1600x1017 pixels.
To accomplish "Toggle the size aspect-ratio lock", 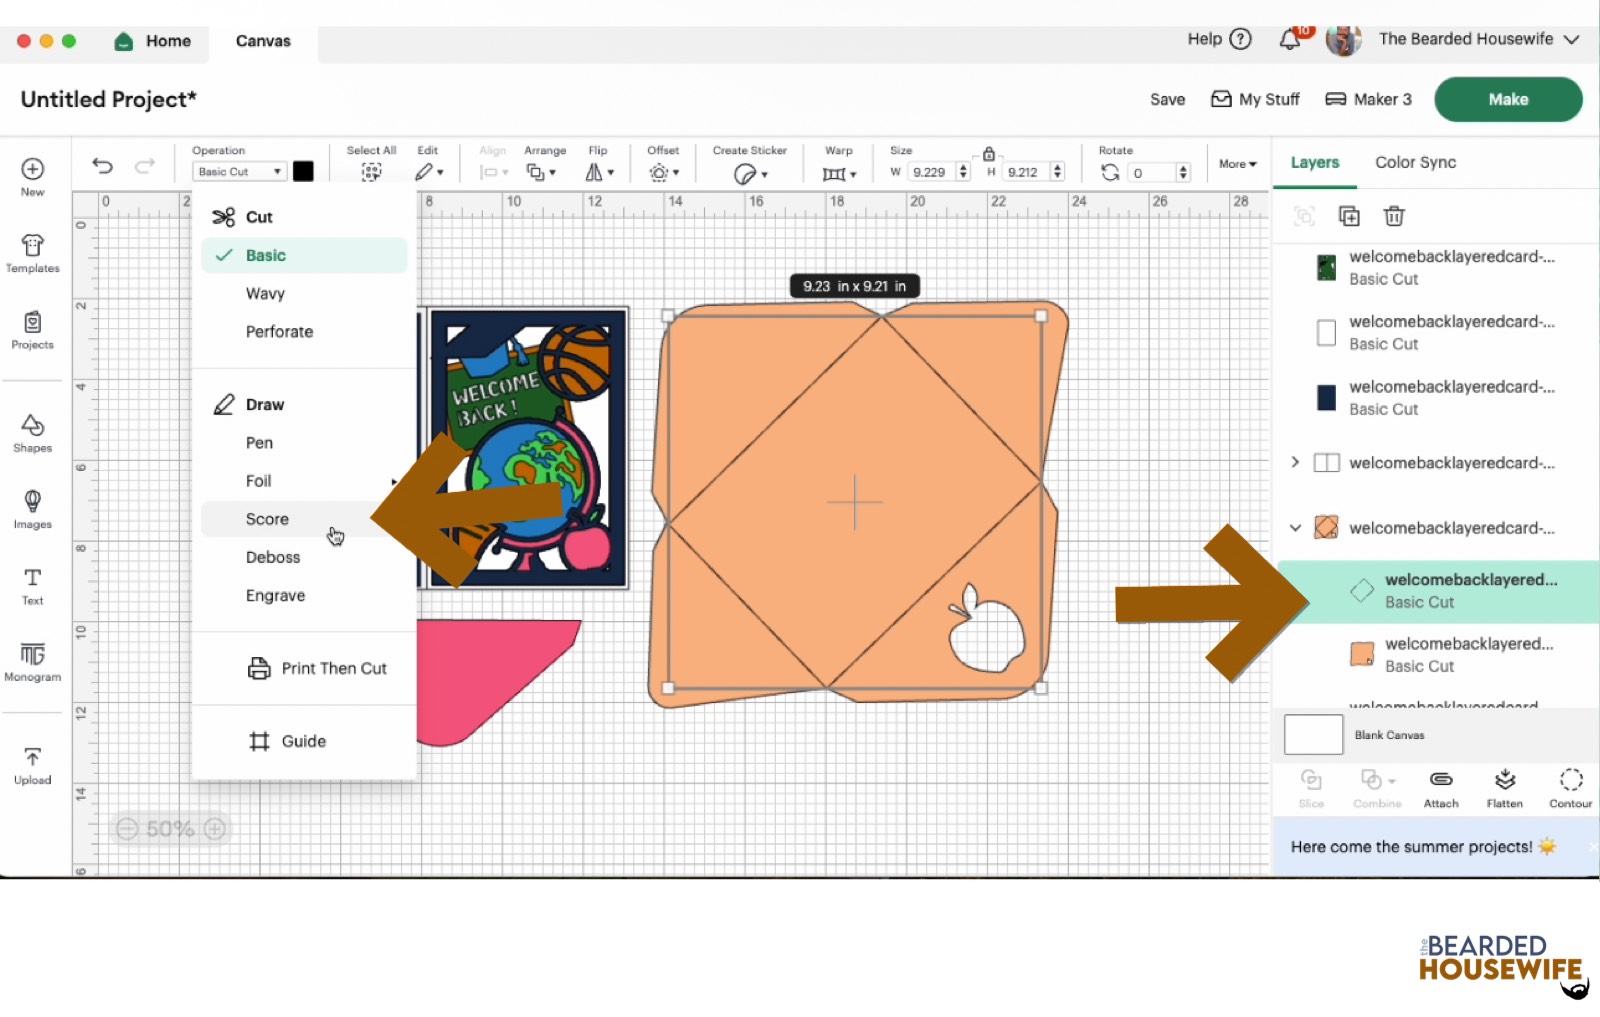I will 988,155.
